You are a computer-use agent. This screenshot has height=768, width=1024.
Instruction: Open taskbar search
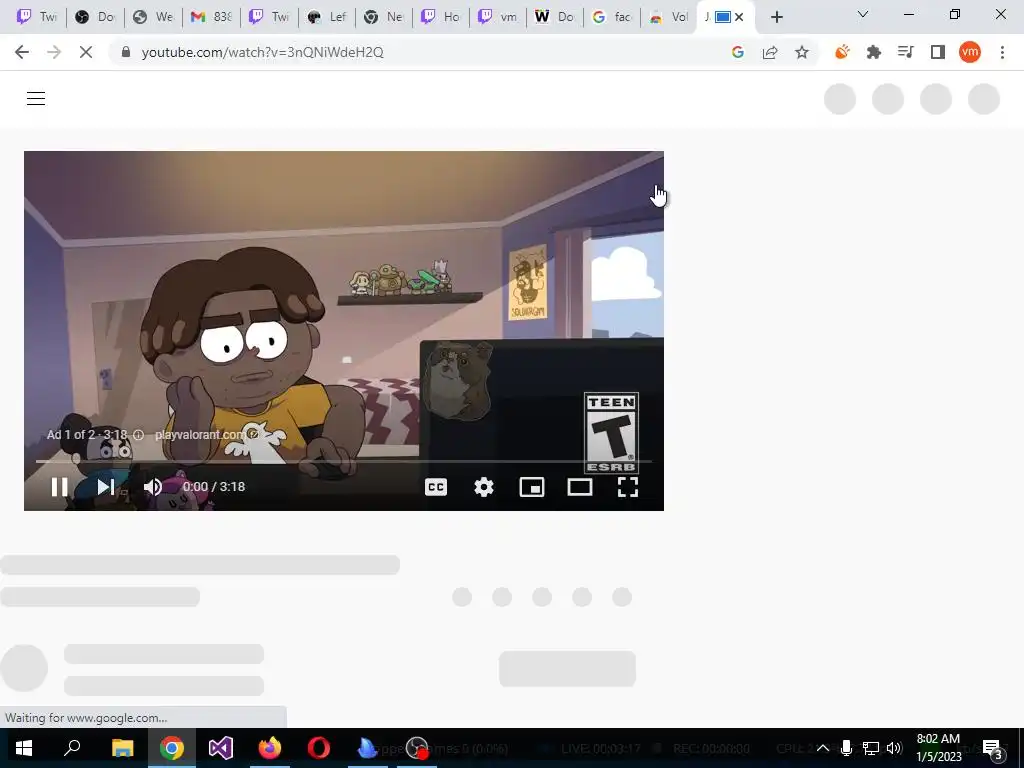pyautogui.click(x=72, y=748)
